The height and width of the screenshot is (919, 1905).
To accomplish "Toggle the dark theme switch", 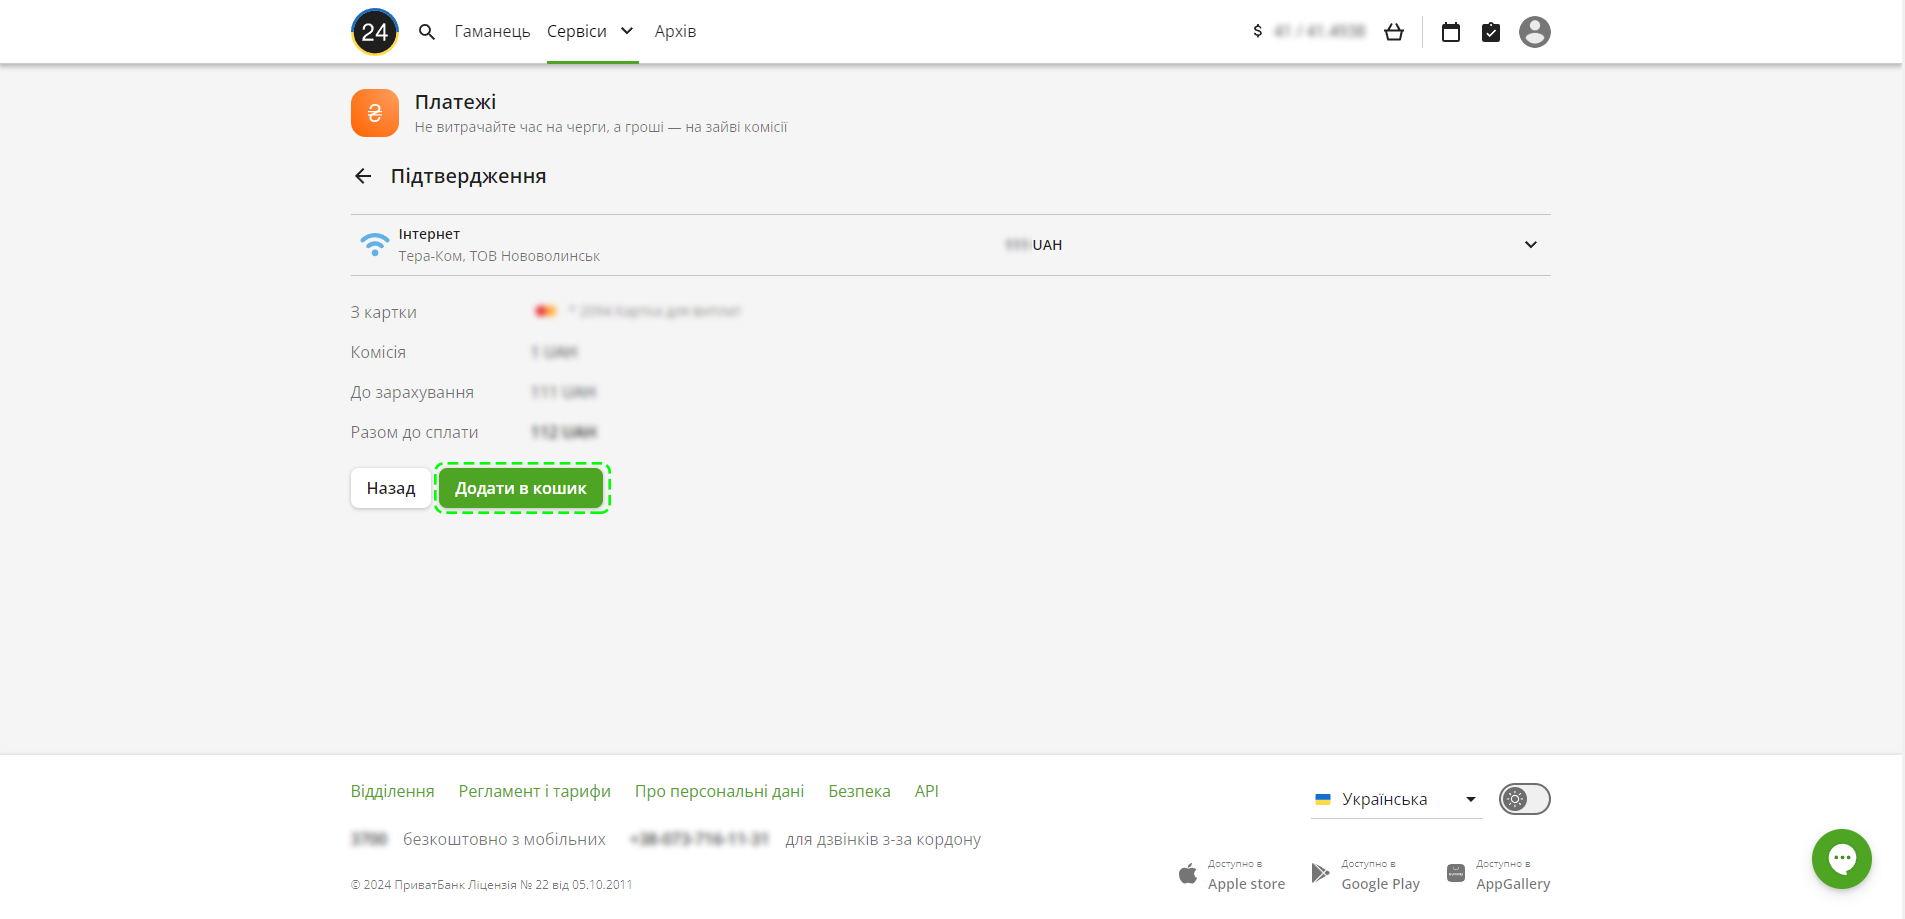I will click(x=1525, y=799).
